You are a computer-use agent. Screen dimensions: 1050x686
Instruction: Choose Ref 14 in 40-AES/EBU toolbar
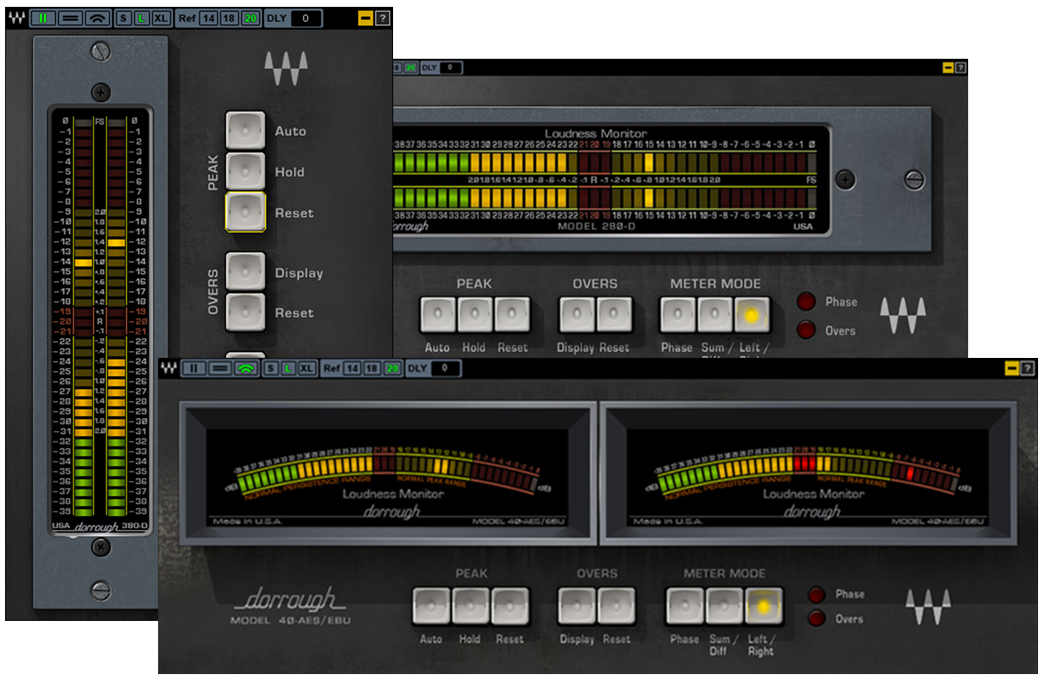[353, 368]
